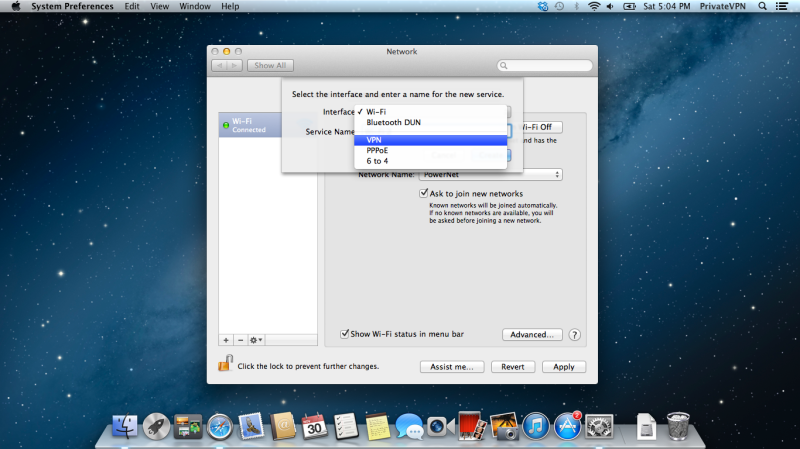This screenshot has height=449, width=800.
Task: Click the minus button to remove service
Action: [240, 340]
